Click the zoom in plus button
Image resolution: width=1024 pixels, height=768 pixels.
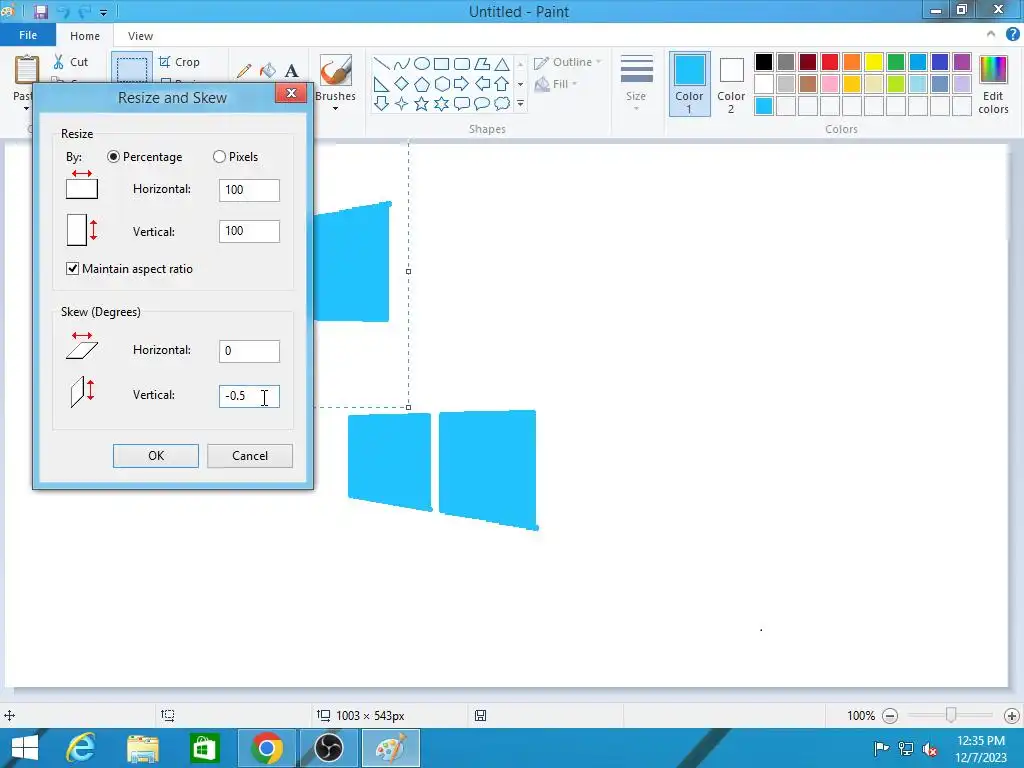coord(1012,716)
